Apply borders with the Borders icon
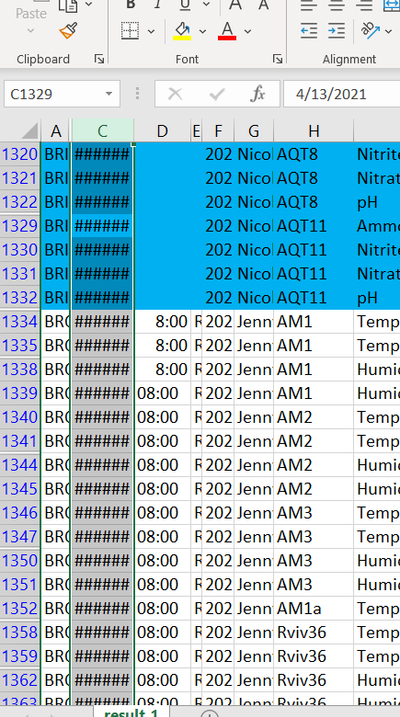 pyautogui.click(x=130, y=31)
